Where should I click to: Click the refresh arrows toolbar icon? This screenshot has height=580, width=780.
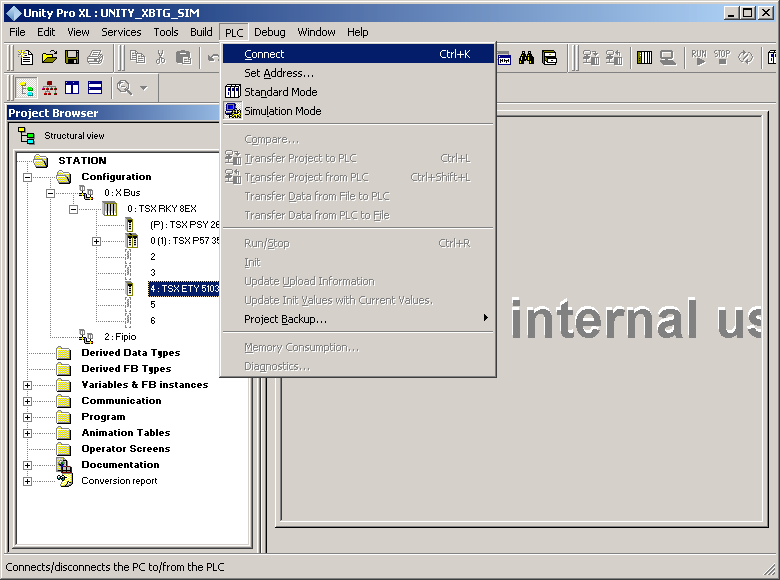tap(745, 58)
